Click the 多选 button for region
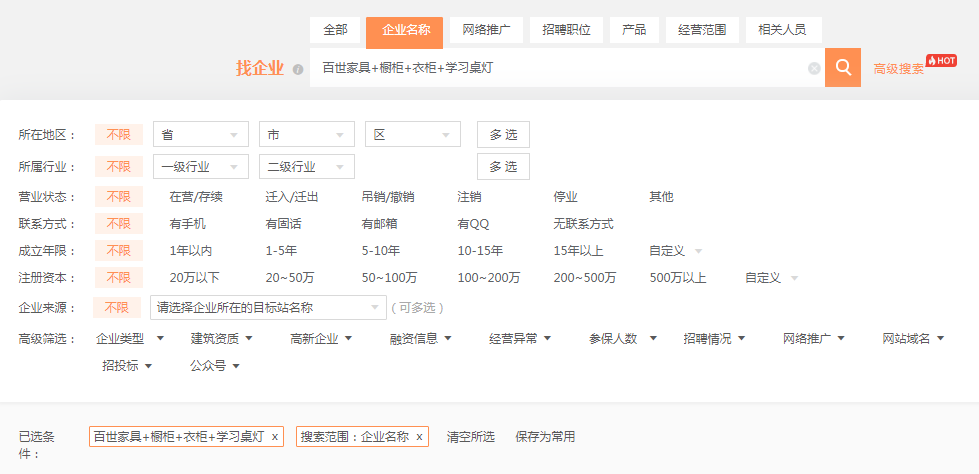979x474 pixels. point(503,135)
